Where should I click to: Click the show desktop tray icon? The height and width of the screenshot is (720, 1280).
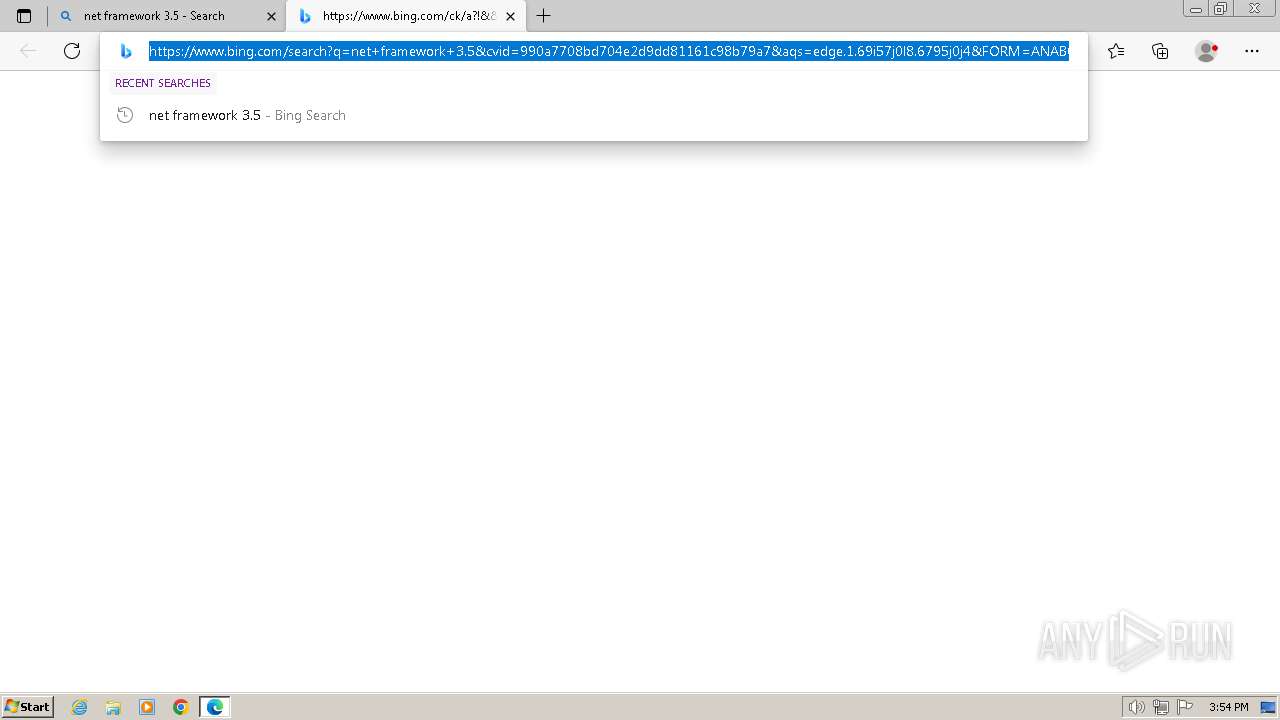(1268, 707)
